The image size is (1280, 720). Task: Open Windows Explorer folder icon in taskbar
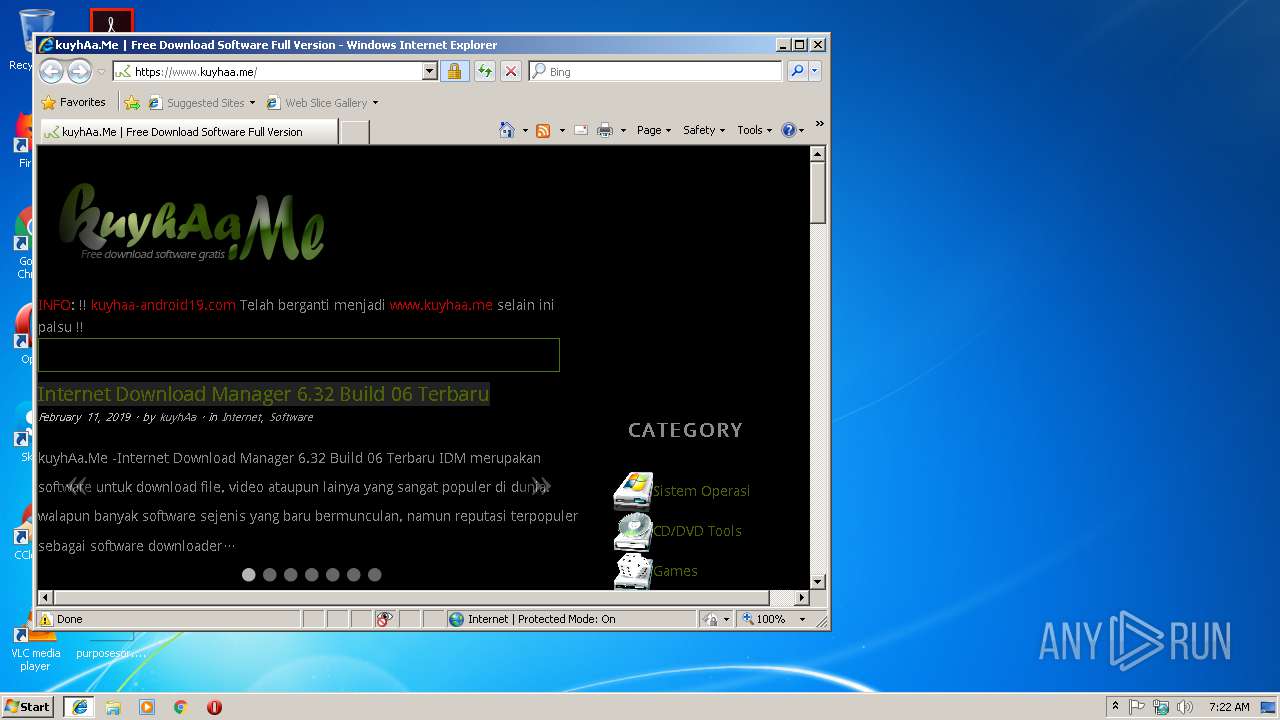pos(113,707)
